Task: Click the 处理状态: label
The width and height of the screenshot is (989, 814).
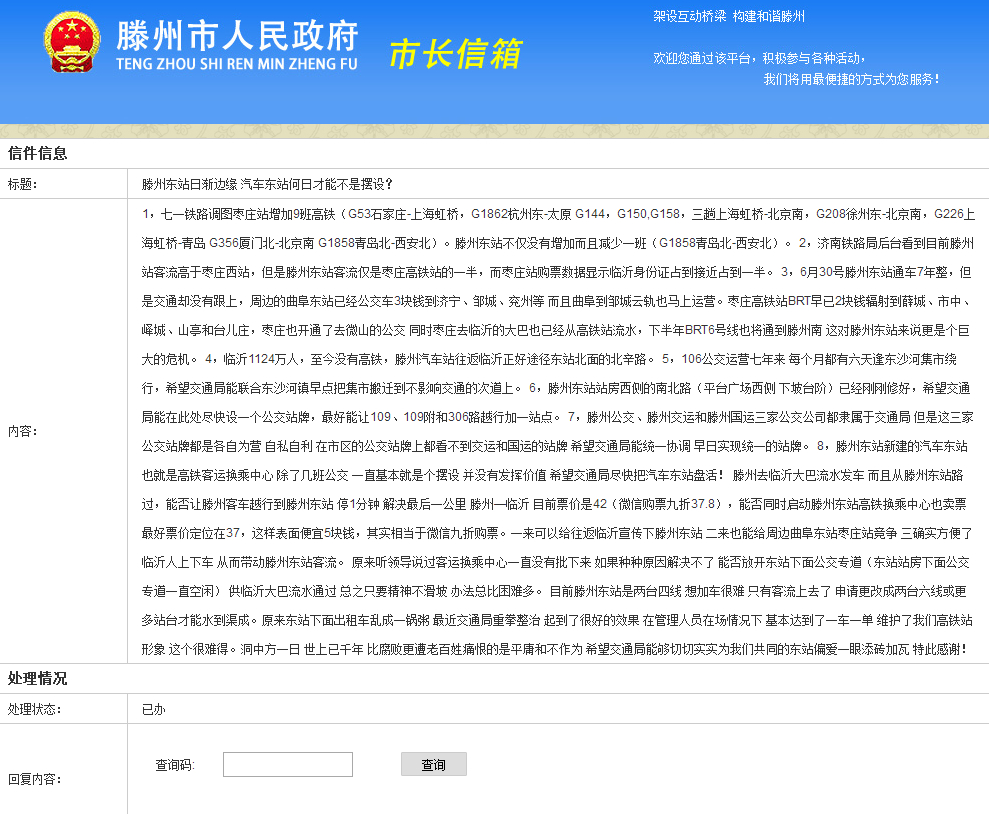Action: [x=35, y=709]
